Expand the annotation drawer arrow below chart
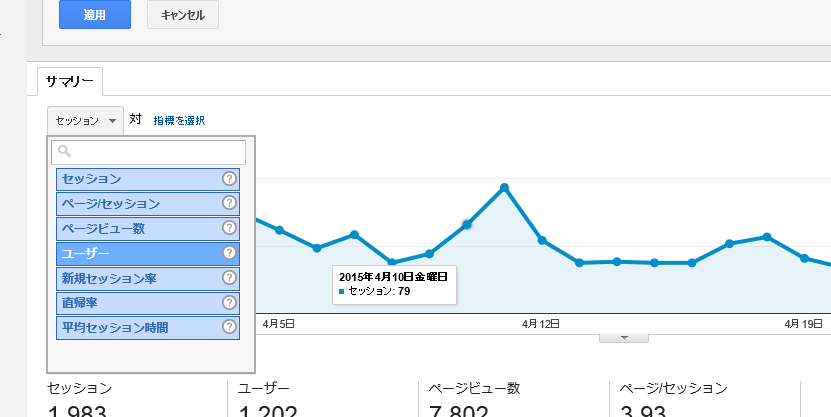Viewport: 831px width, 417px height. point(623,338)
